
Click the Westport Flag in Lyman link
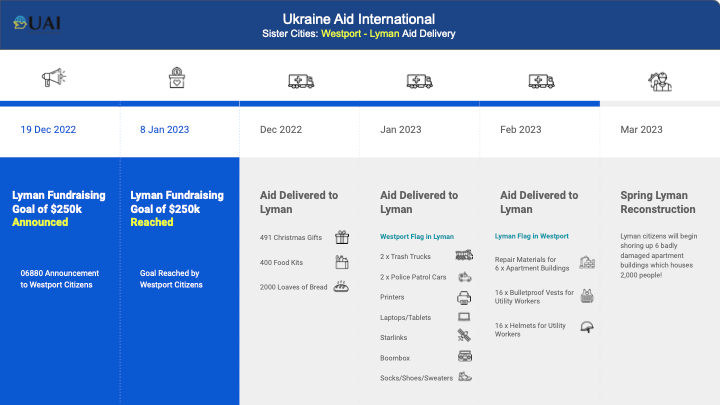point(417,236)
